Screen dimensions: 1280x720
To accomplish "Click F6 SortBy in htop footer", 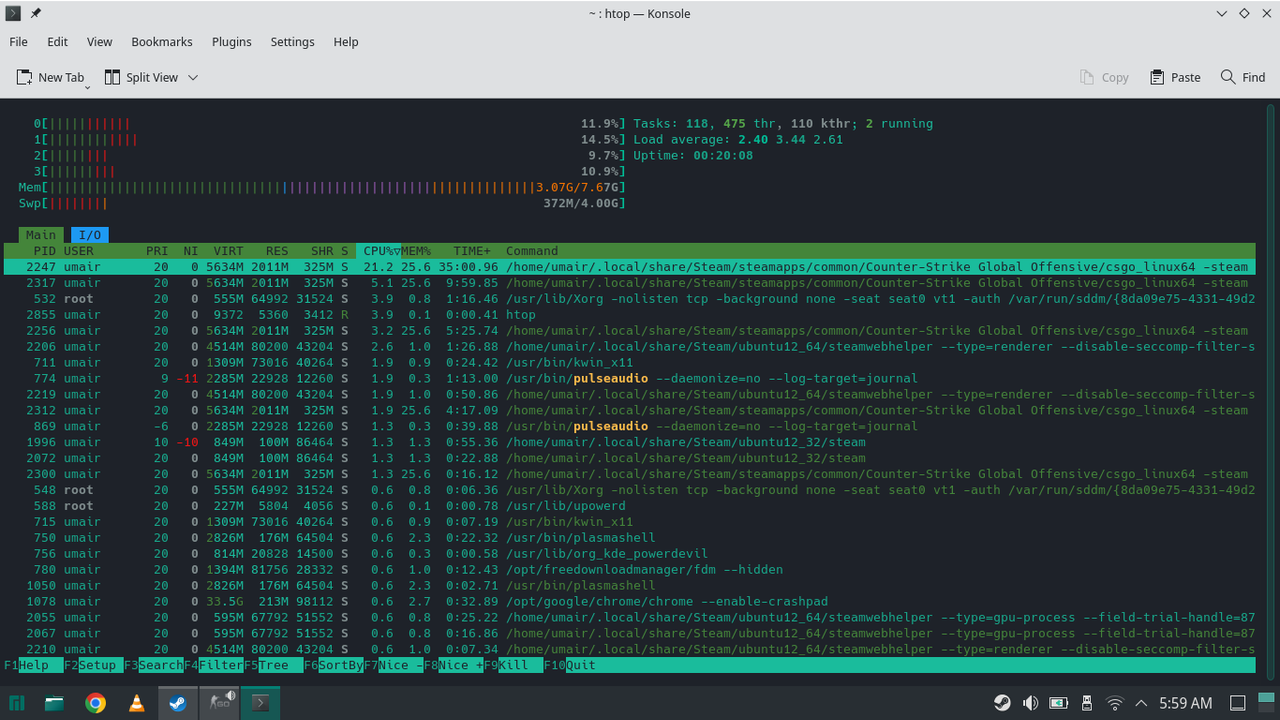I will click(x=333, y=665).
